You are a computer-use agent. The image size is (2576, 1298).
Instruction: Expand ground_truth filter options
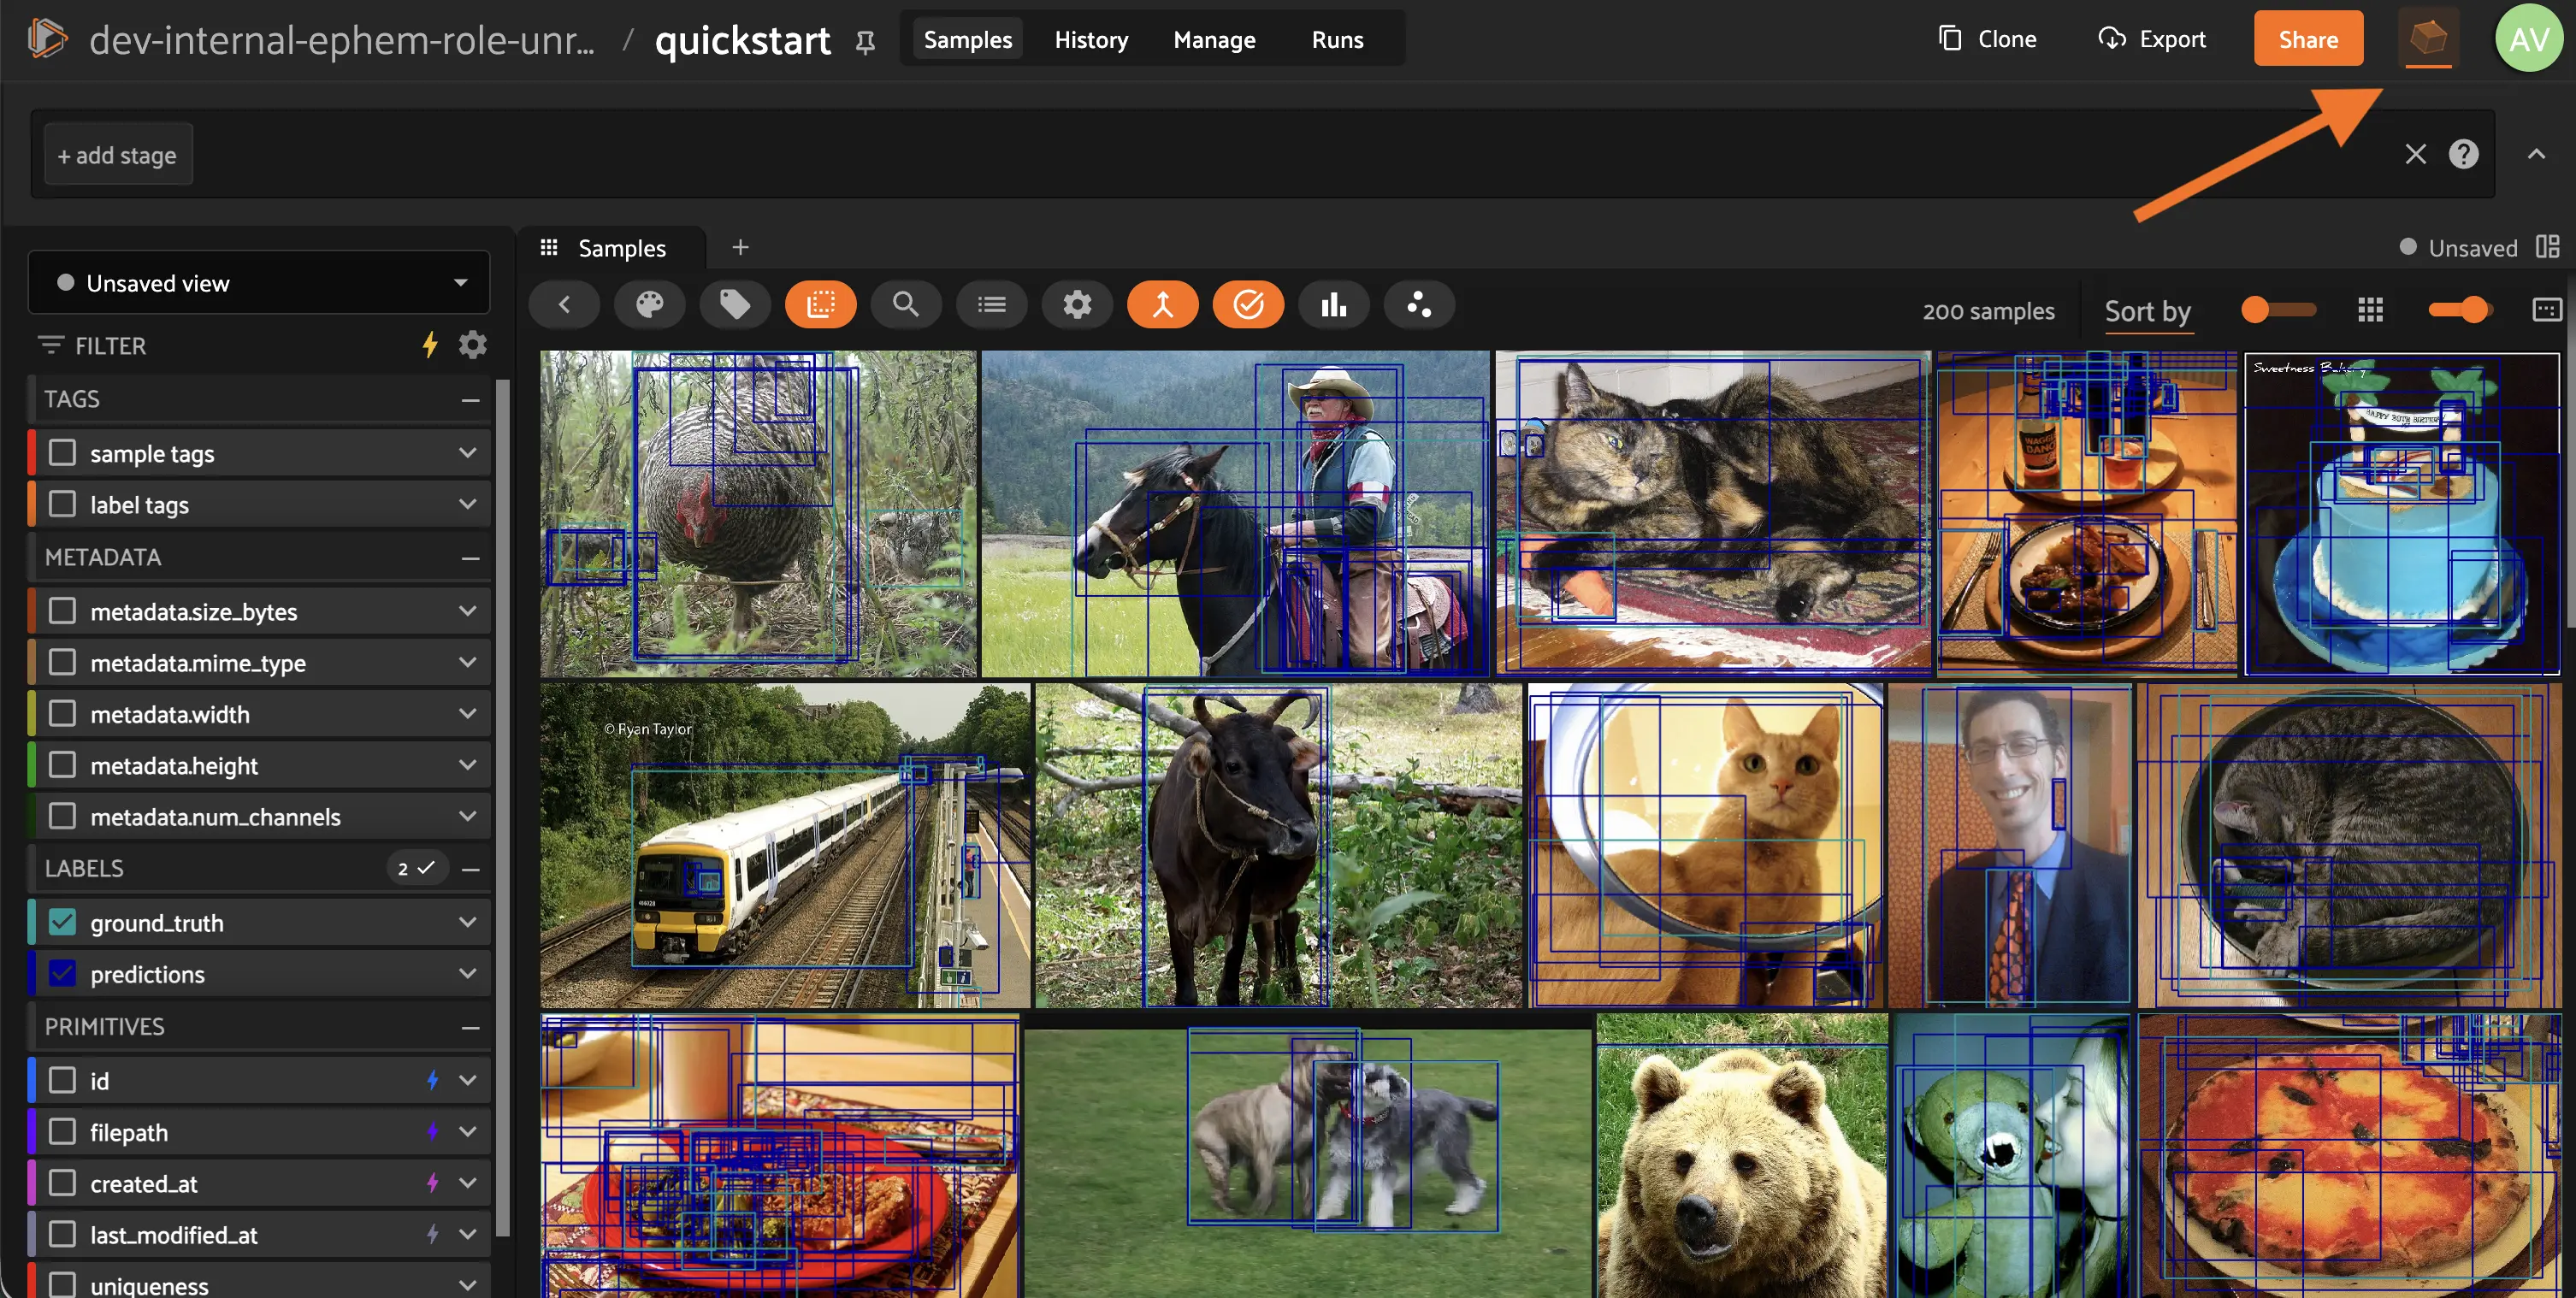(467, 922)
